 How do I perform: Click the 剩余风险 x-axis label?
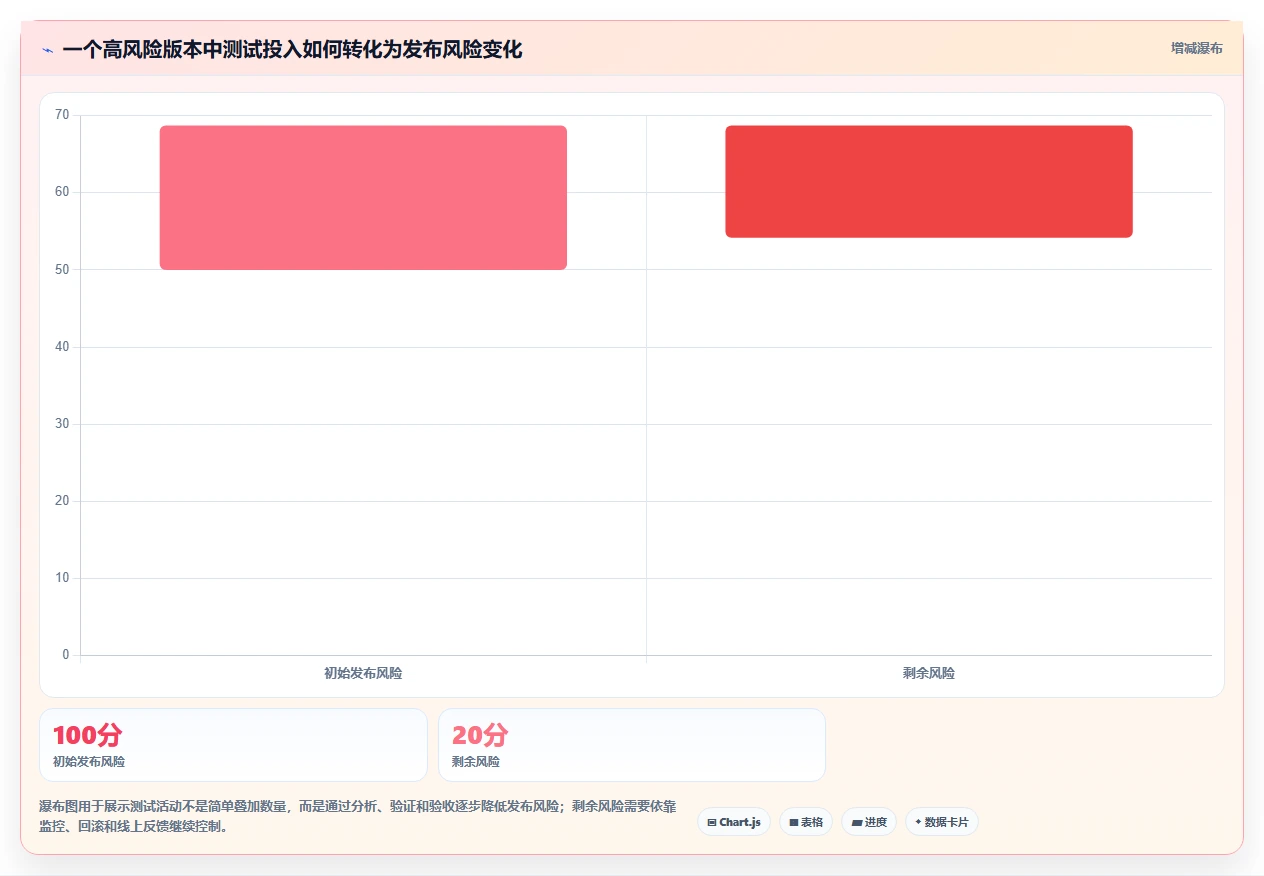[x=929, y=674]
